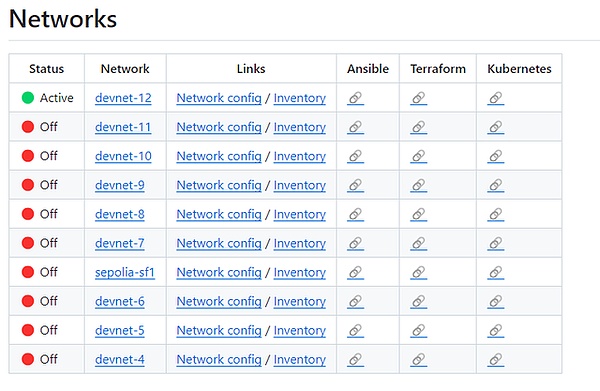Open Inventory link for devnet-7
Screen dimensions: 600x391
pyautogui.click(x=300, y=243)
